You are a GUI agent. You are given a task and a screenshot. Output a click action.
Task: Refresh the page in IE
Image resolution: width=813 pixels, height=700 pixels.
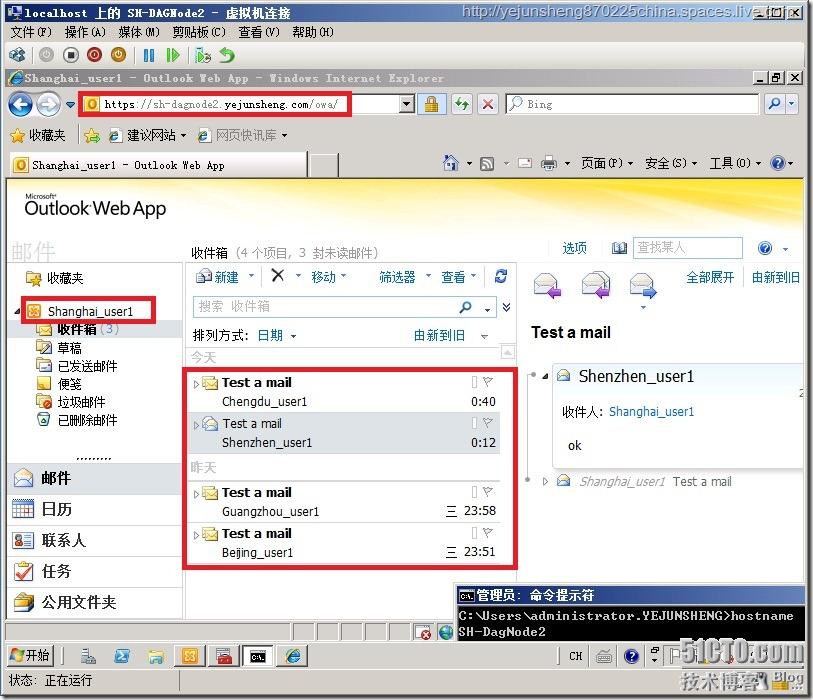pos(461,104)
